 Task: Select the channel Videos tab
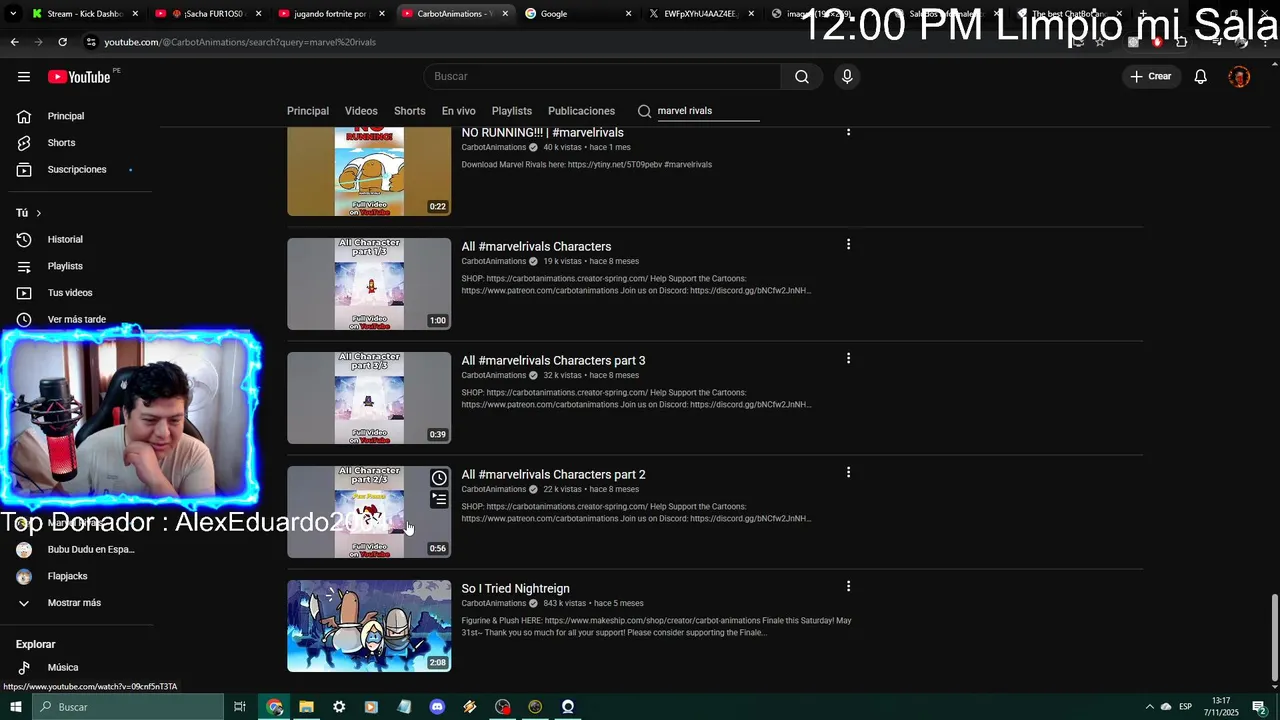(x=361, y=111)
